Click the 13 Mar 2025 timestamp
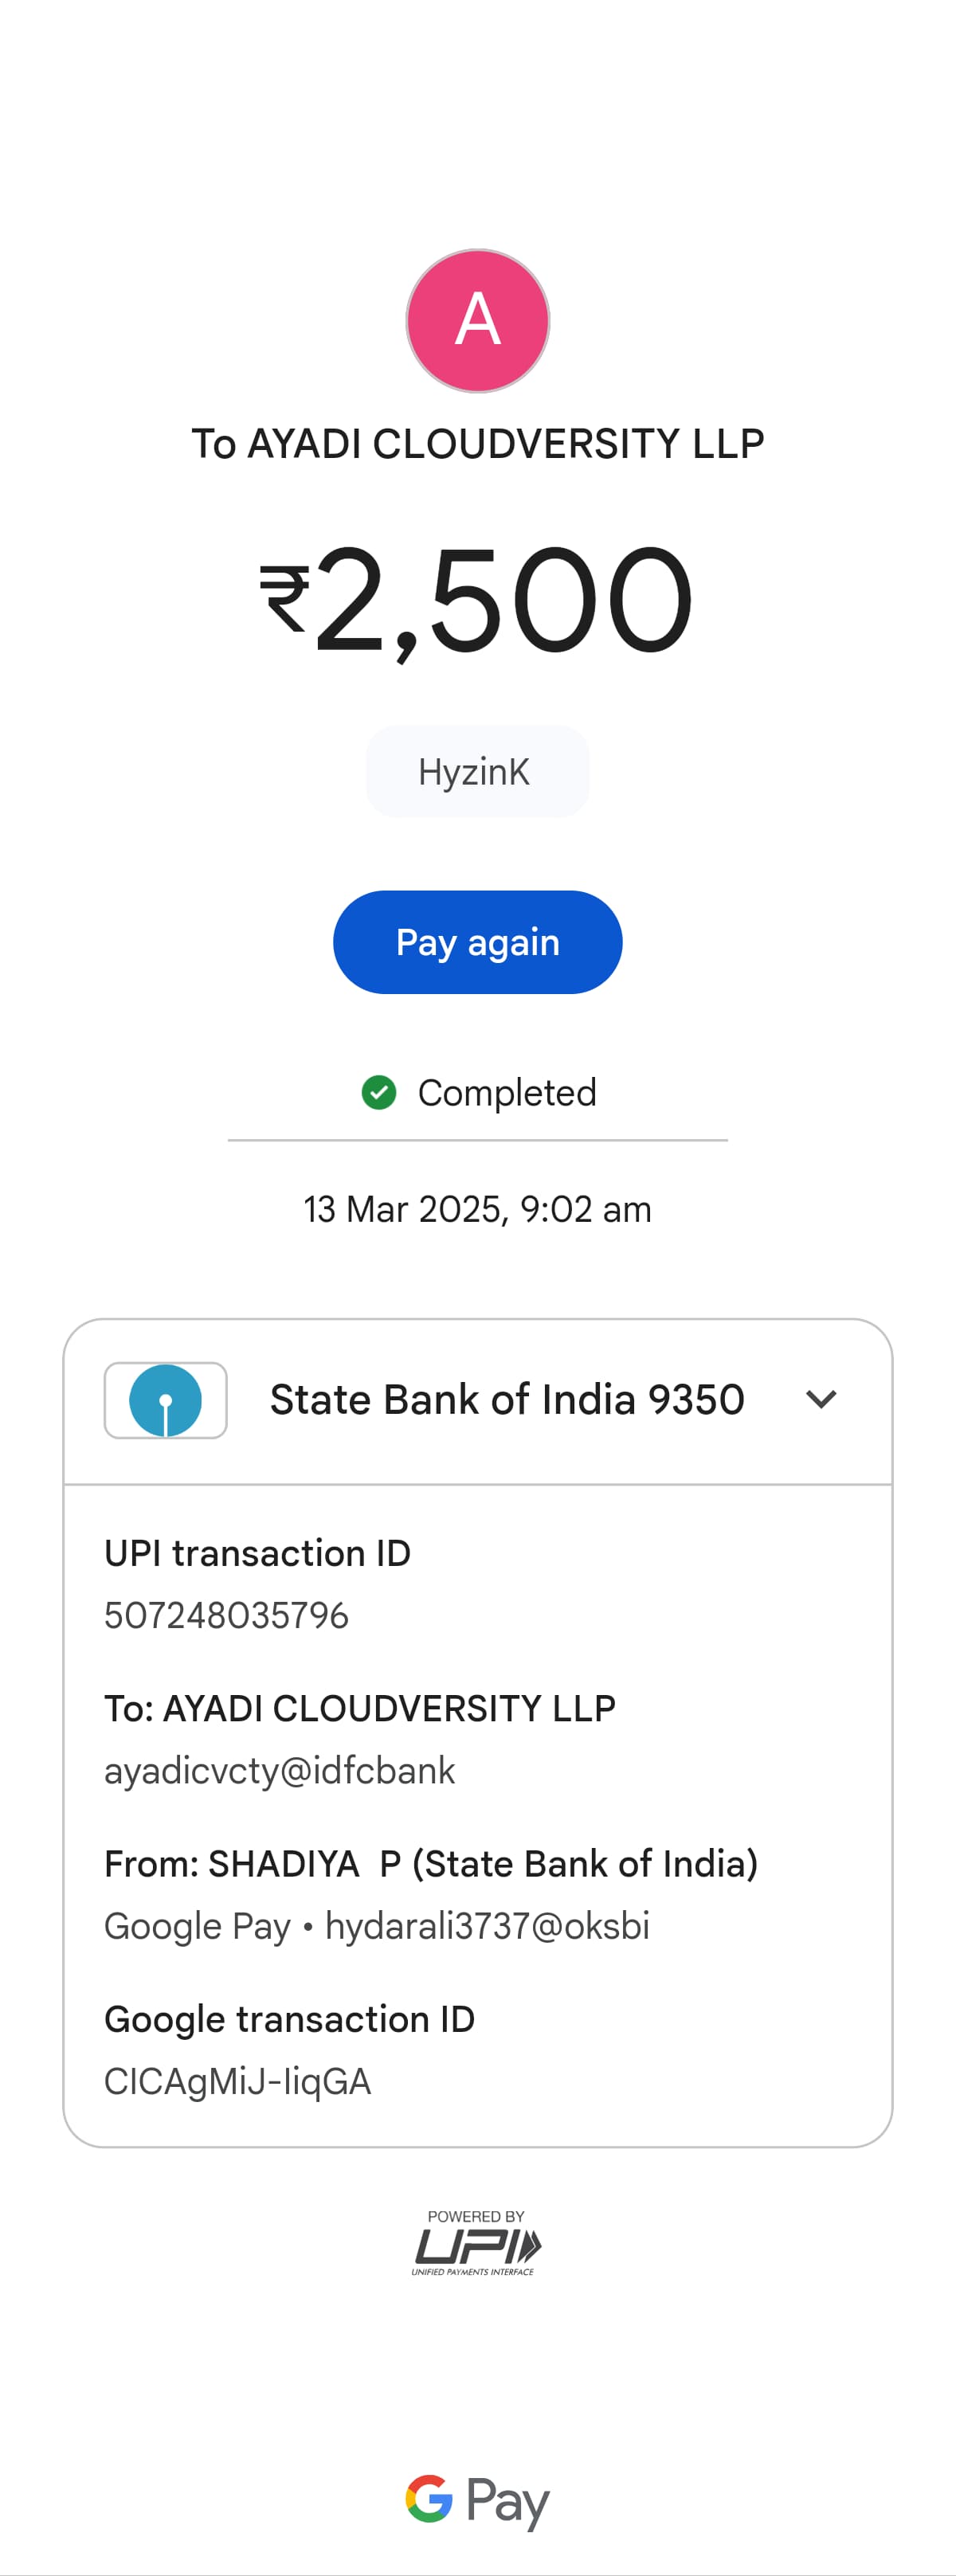956x2576 pixels. 477,1209
